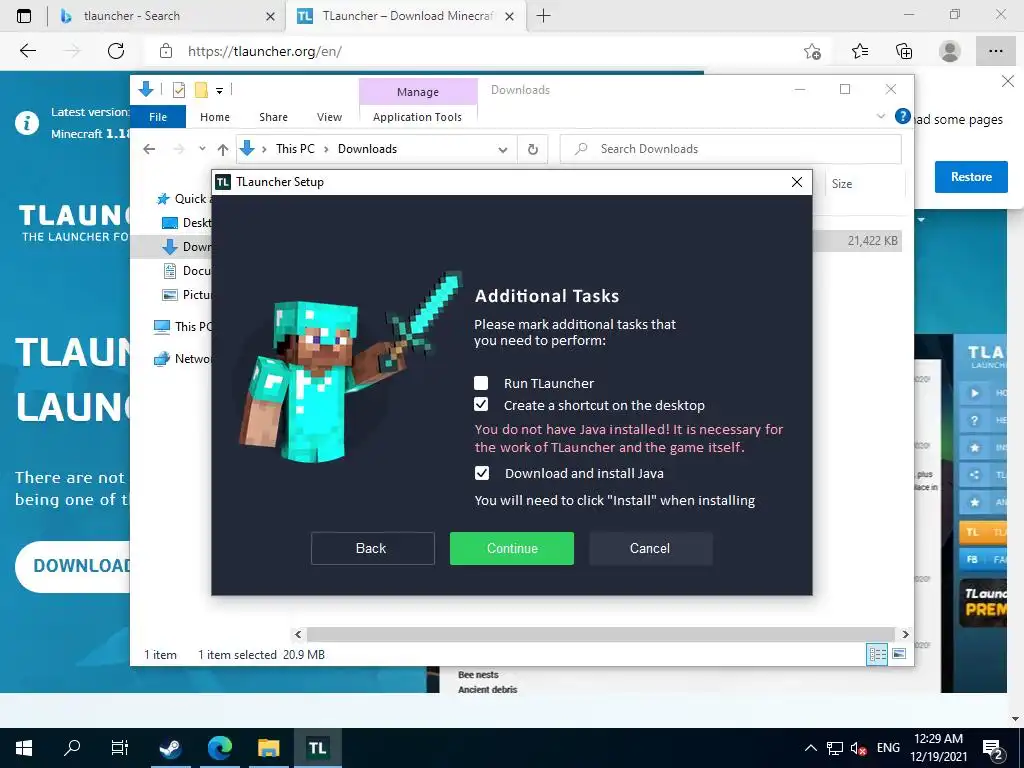Reload the tlauncher.org page

tap(116, 51)
